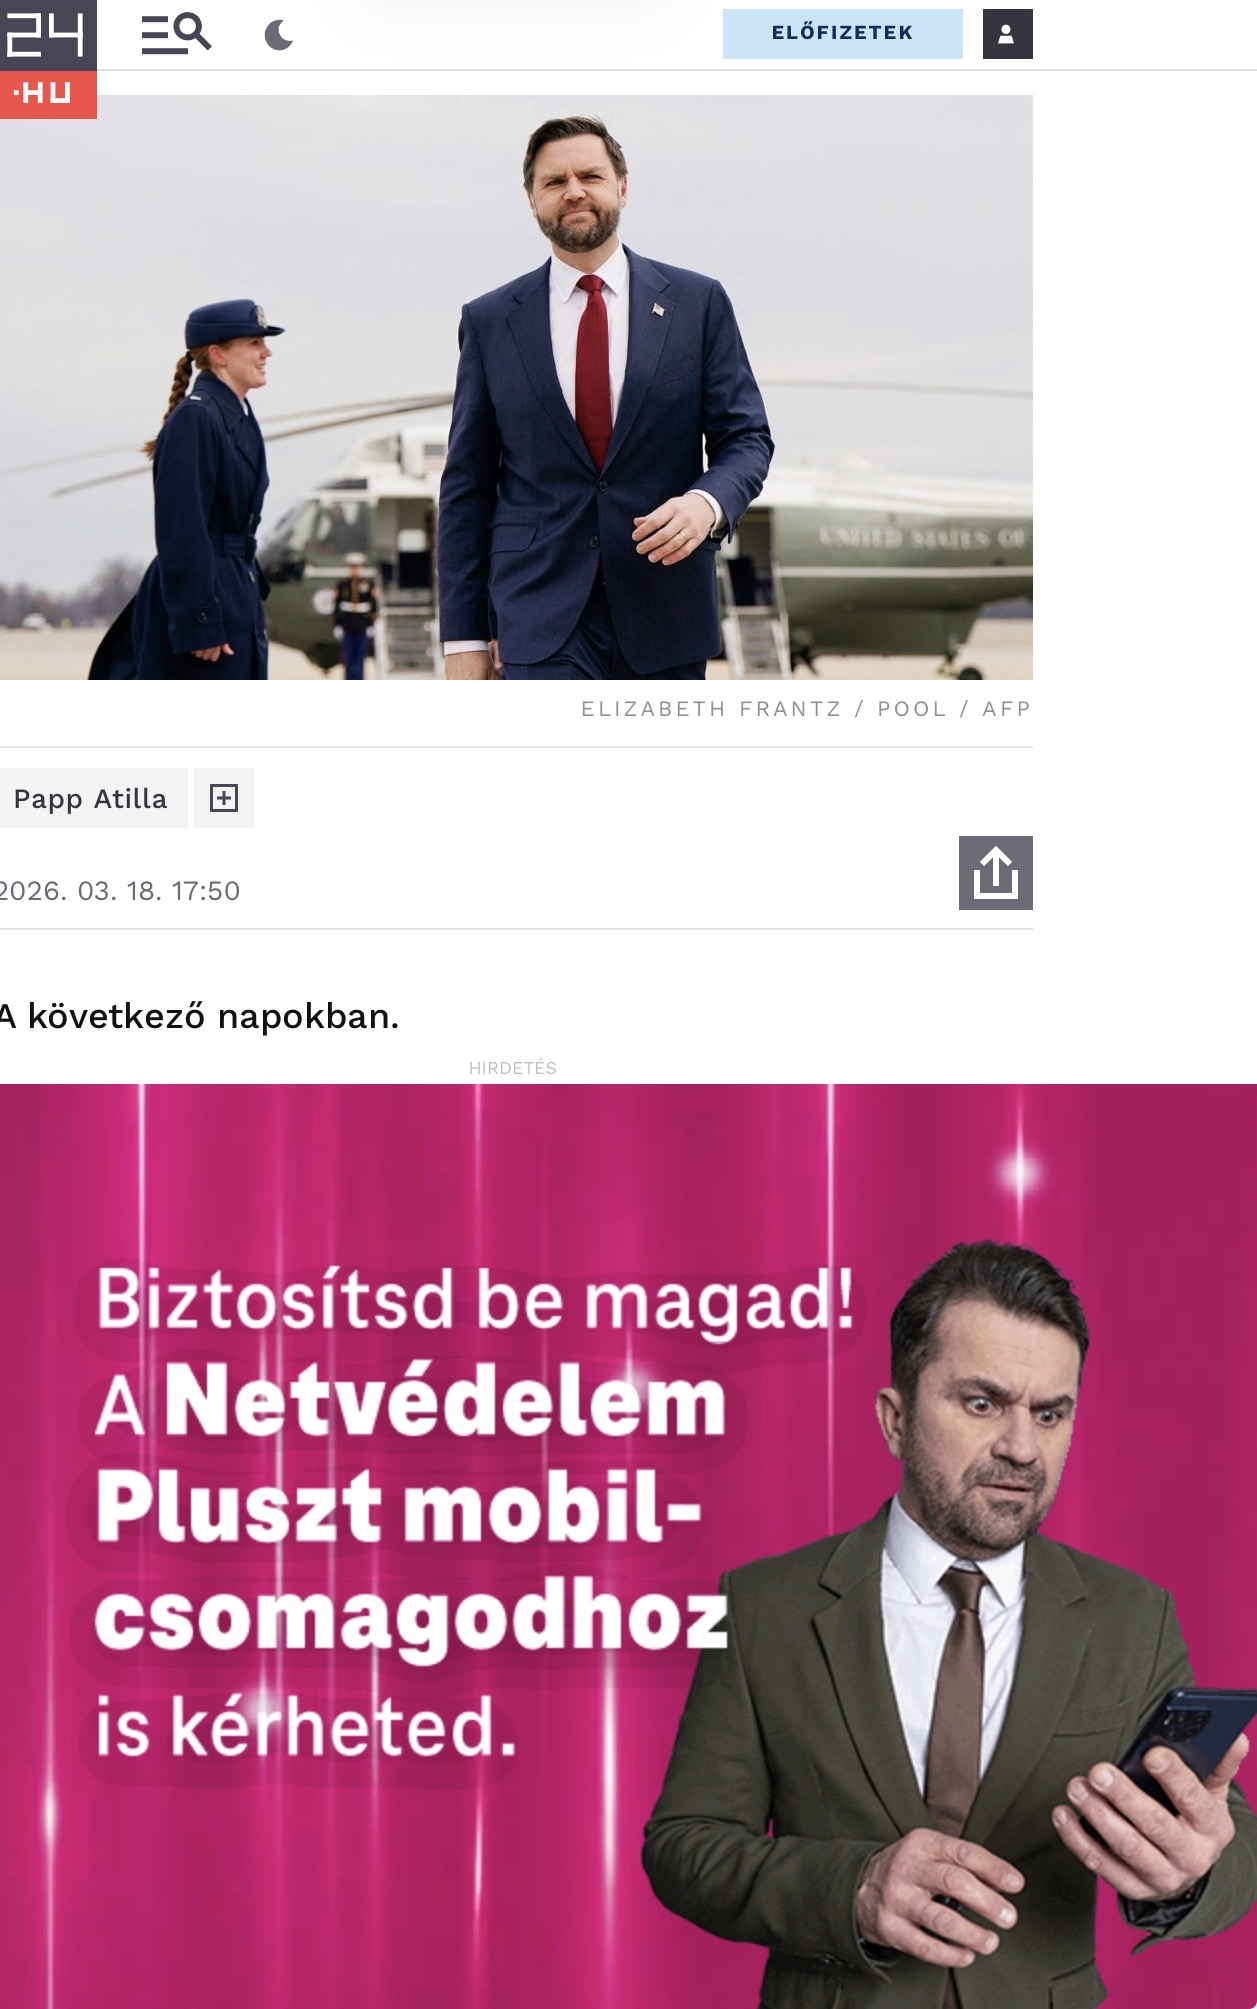Toggle dark mode with the moon icon

279,36
